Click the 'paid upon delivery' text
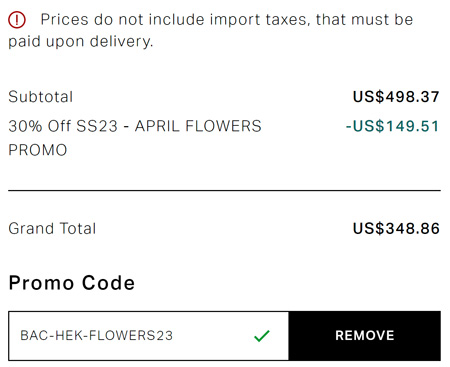The height and width of the screenshot is (367, 450). tap(80, 42)
